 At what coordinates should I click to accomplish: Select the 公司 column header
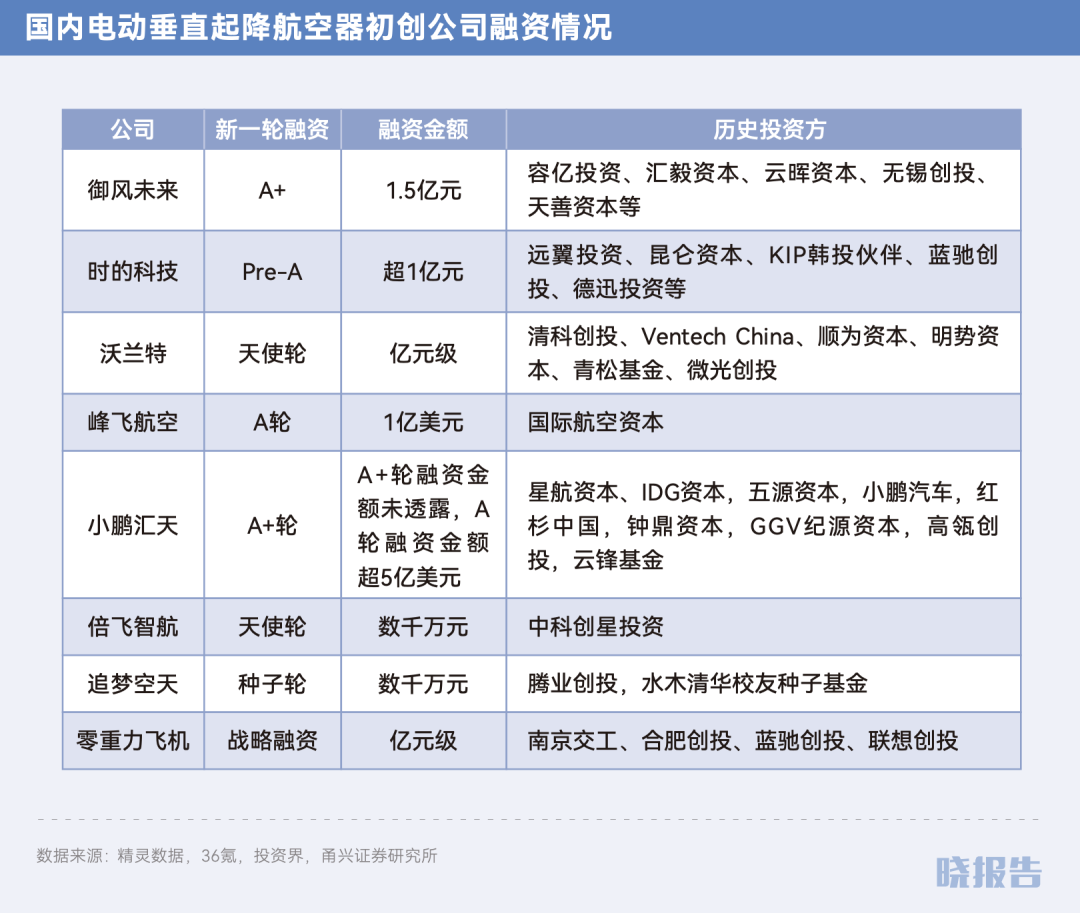point(133,130)
